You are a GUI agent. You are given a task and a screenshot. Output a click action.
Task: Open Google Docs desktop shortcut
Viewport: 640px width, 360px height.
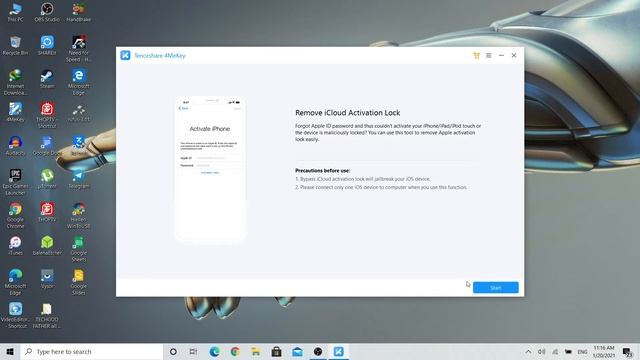[46, 146]
